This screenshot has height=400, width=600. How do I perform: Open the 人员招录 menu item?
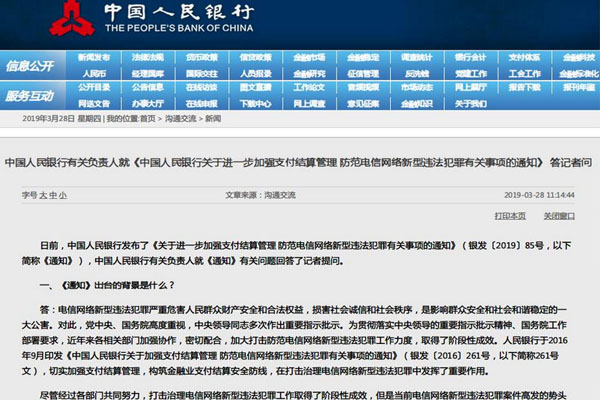click(x=256, y=73)
